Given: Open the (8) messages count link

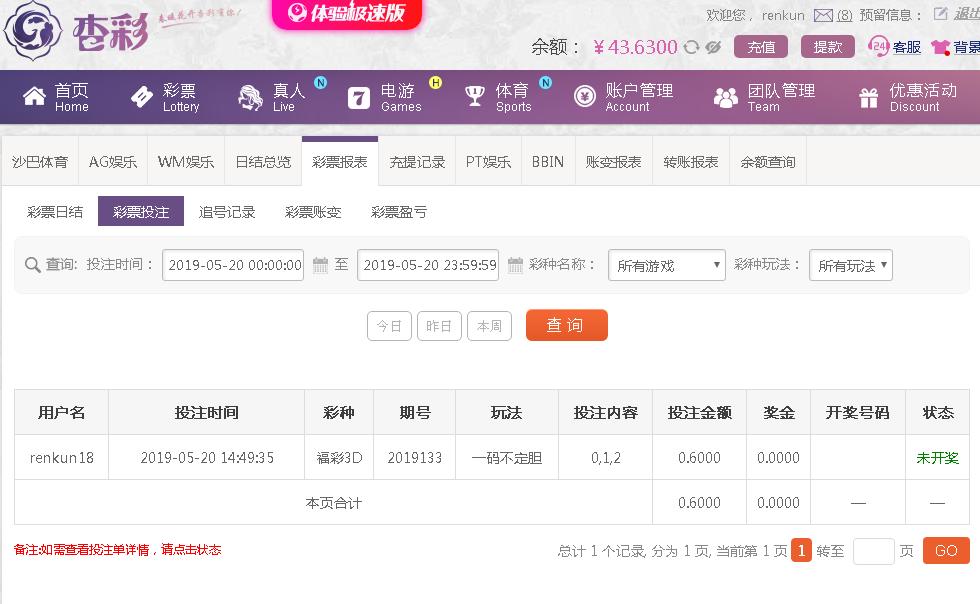Looking at the screenshot, I should [x=844, y=15].
